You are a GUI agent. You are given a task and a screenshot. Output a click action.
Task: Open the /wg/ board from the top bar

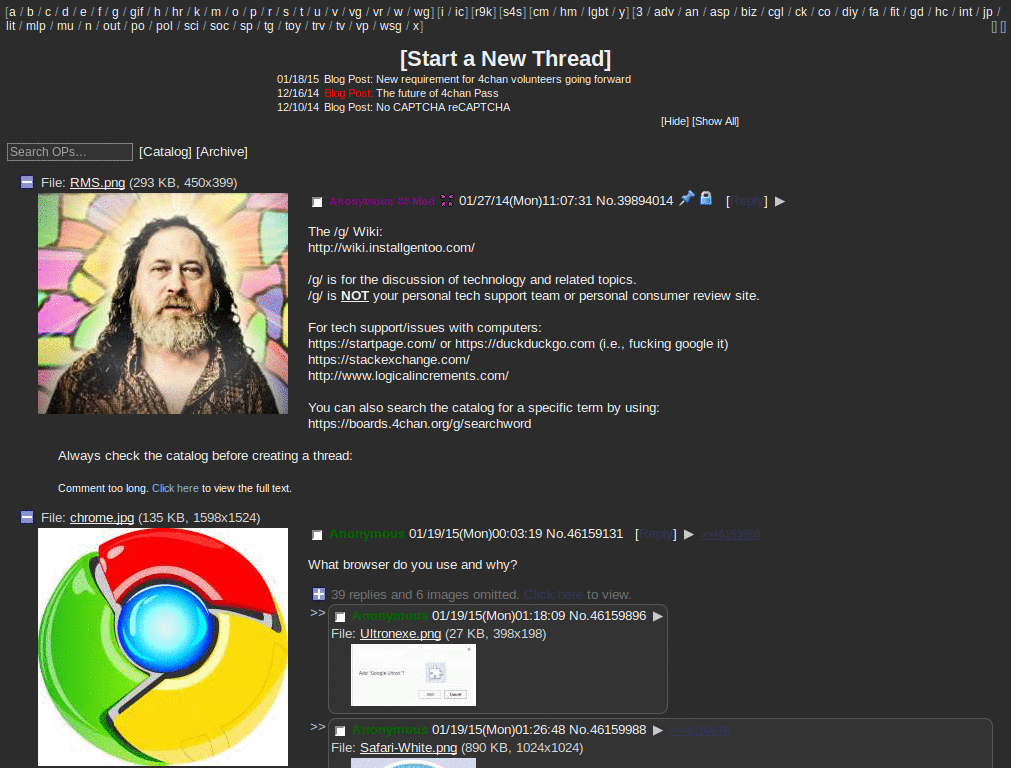[x=420, y=12]
